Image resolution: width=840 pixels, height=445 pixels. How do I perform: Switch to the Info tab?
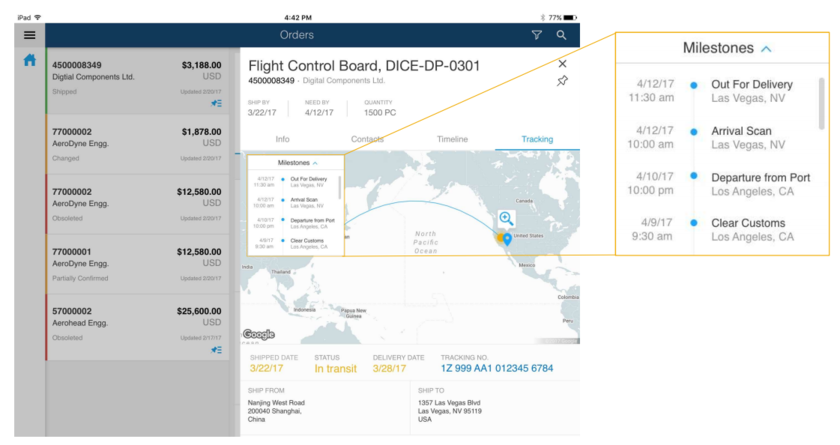pos(282,139)
